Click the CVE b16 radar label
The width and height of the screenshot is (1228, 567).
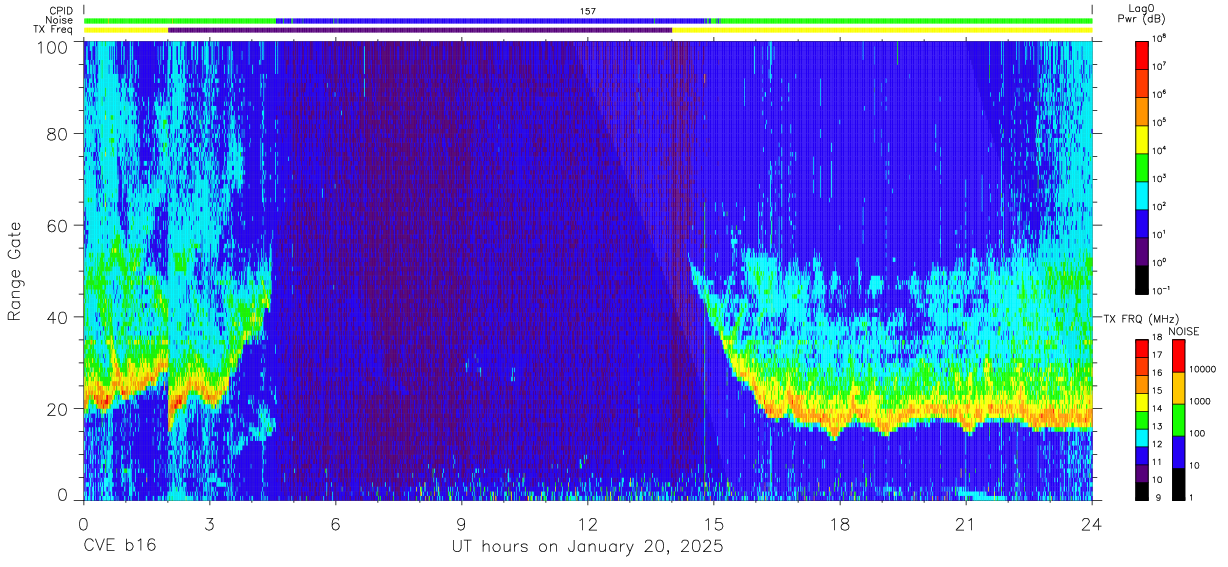119,547
